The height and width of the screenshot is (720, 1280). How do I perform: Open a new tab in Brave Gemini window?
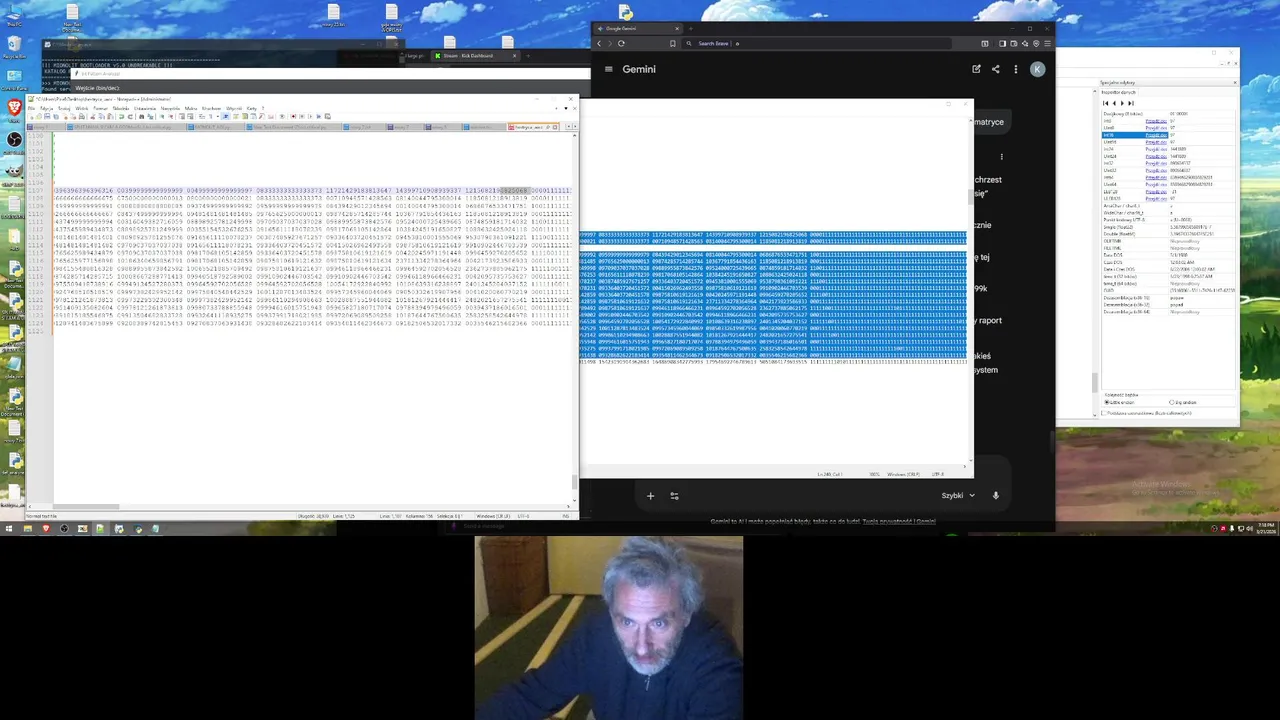(x=690, y=28)
